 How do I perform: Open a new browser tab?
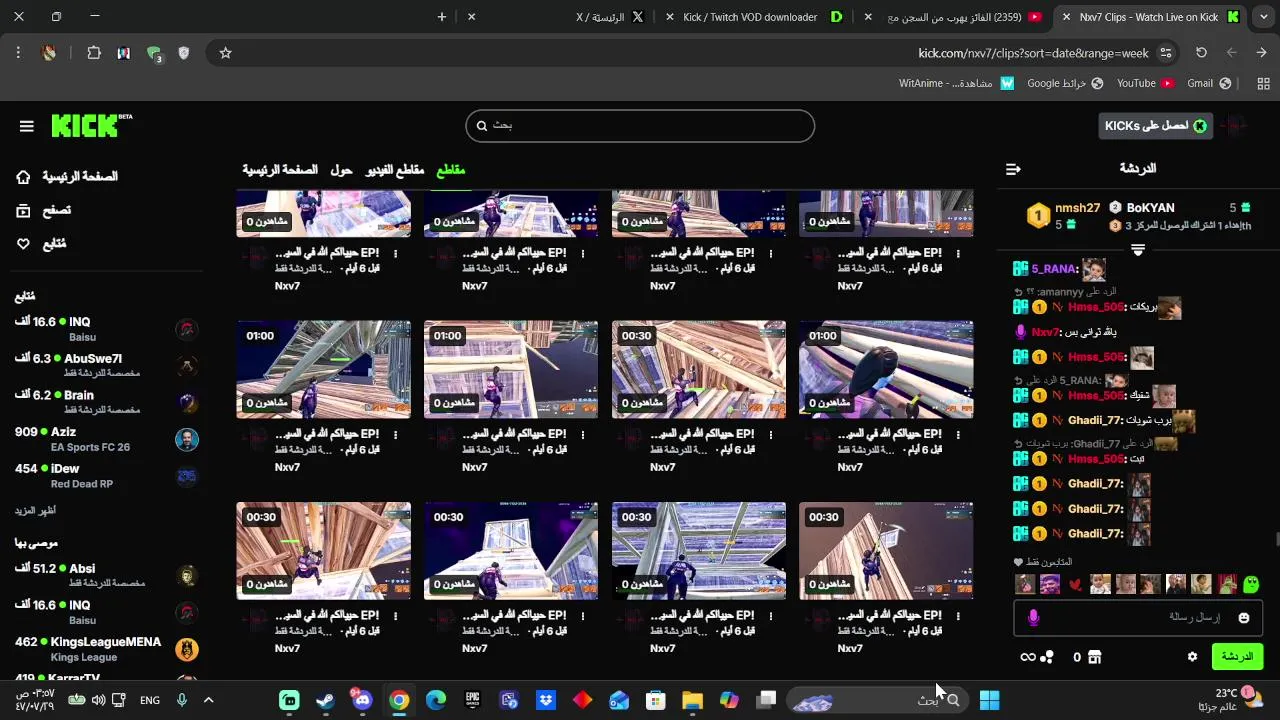click(442, 17)
